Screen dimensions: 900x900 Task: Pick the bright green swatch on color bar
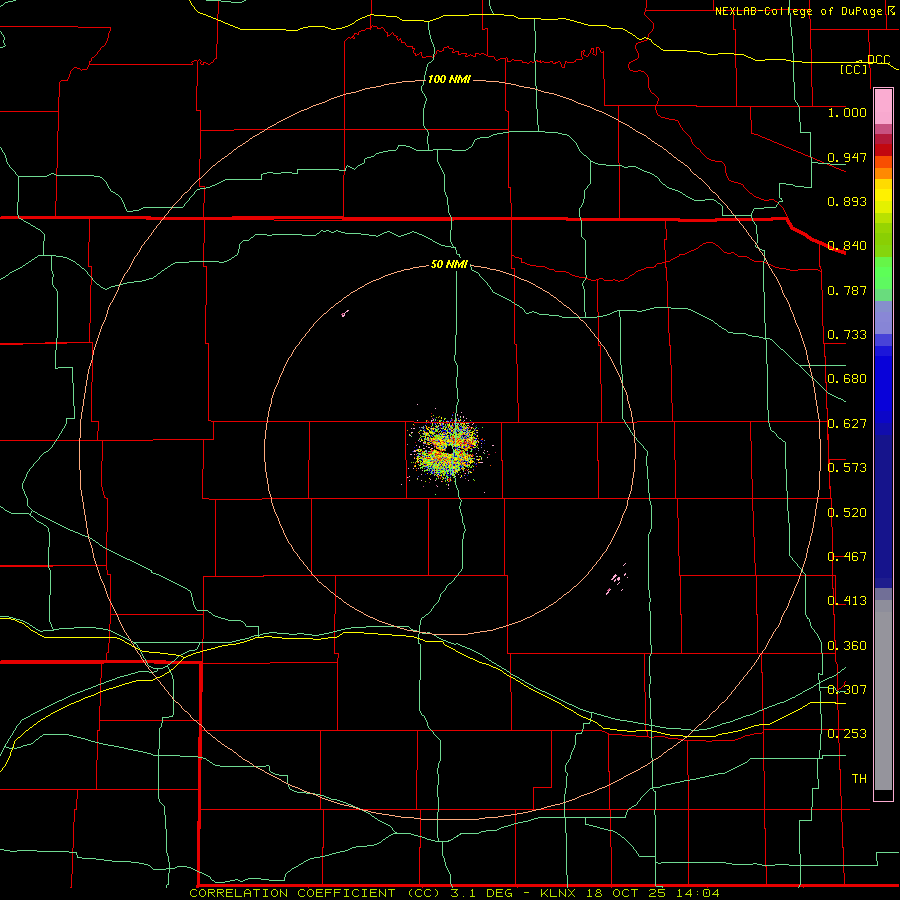[883, 273]
